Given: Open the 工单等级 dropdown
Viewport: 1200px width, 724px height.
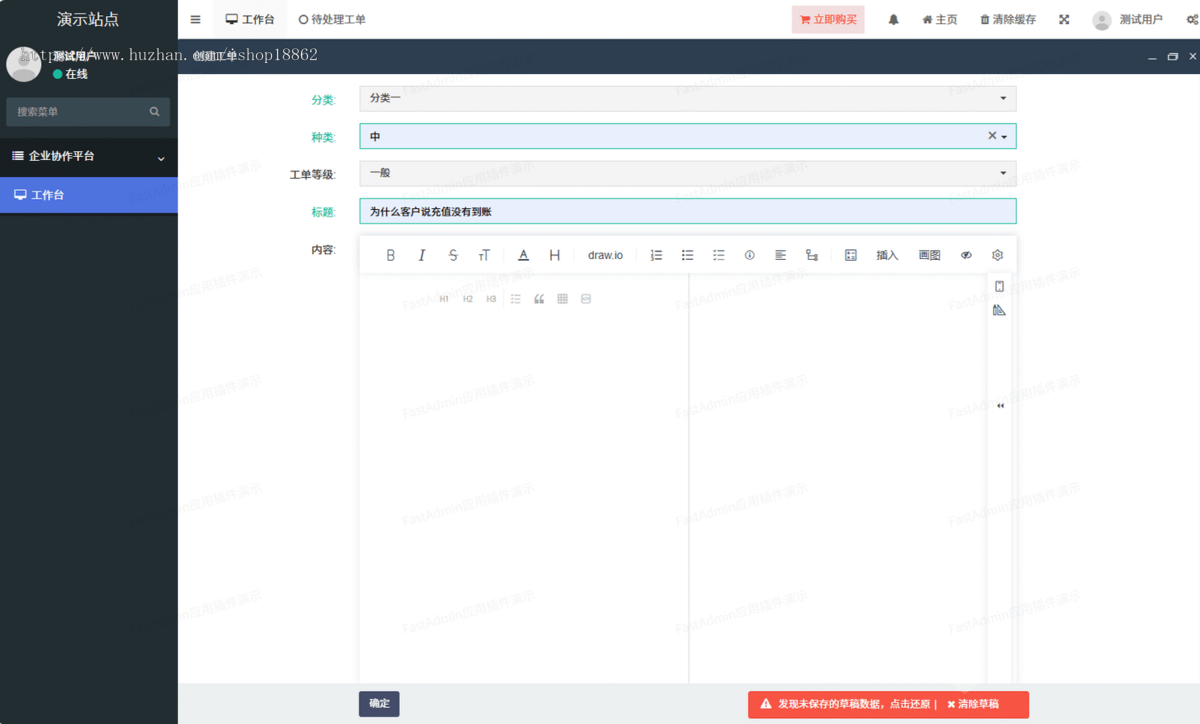Looking at the screenshot, I should [688, 173].
